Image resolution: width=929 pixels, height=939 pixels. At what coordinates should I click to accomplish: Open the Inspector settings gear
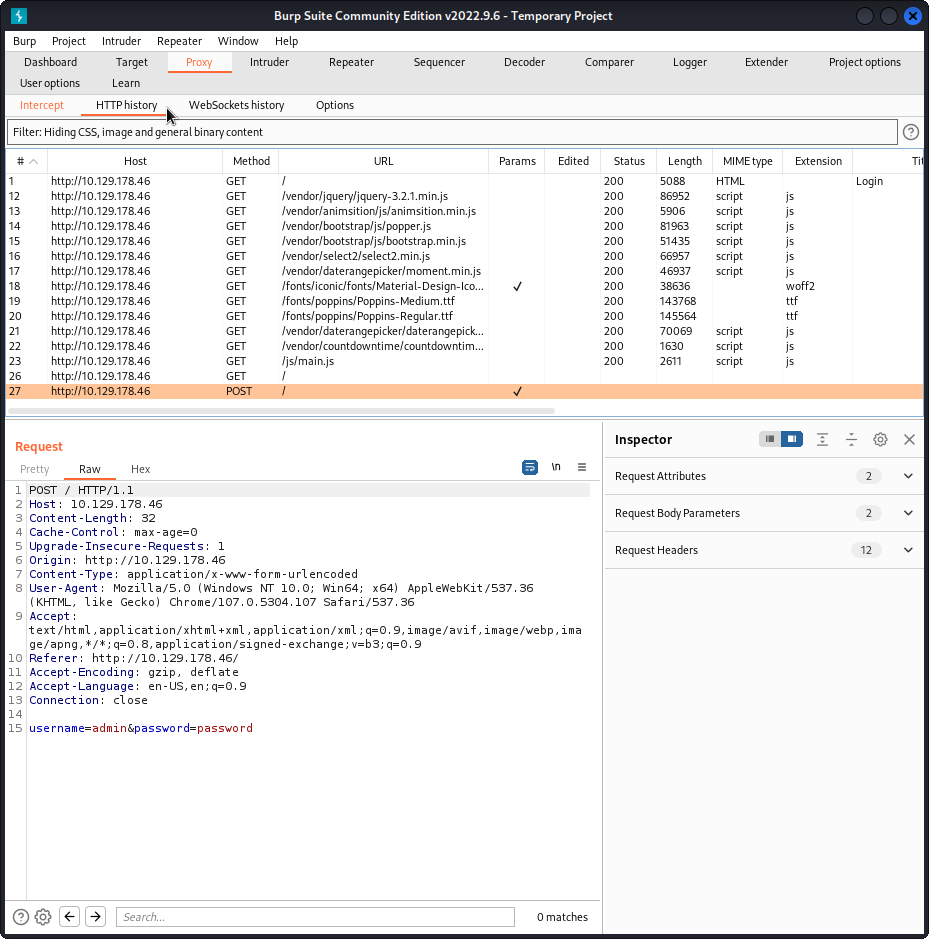coord(880,438)
